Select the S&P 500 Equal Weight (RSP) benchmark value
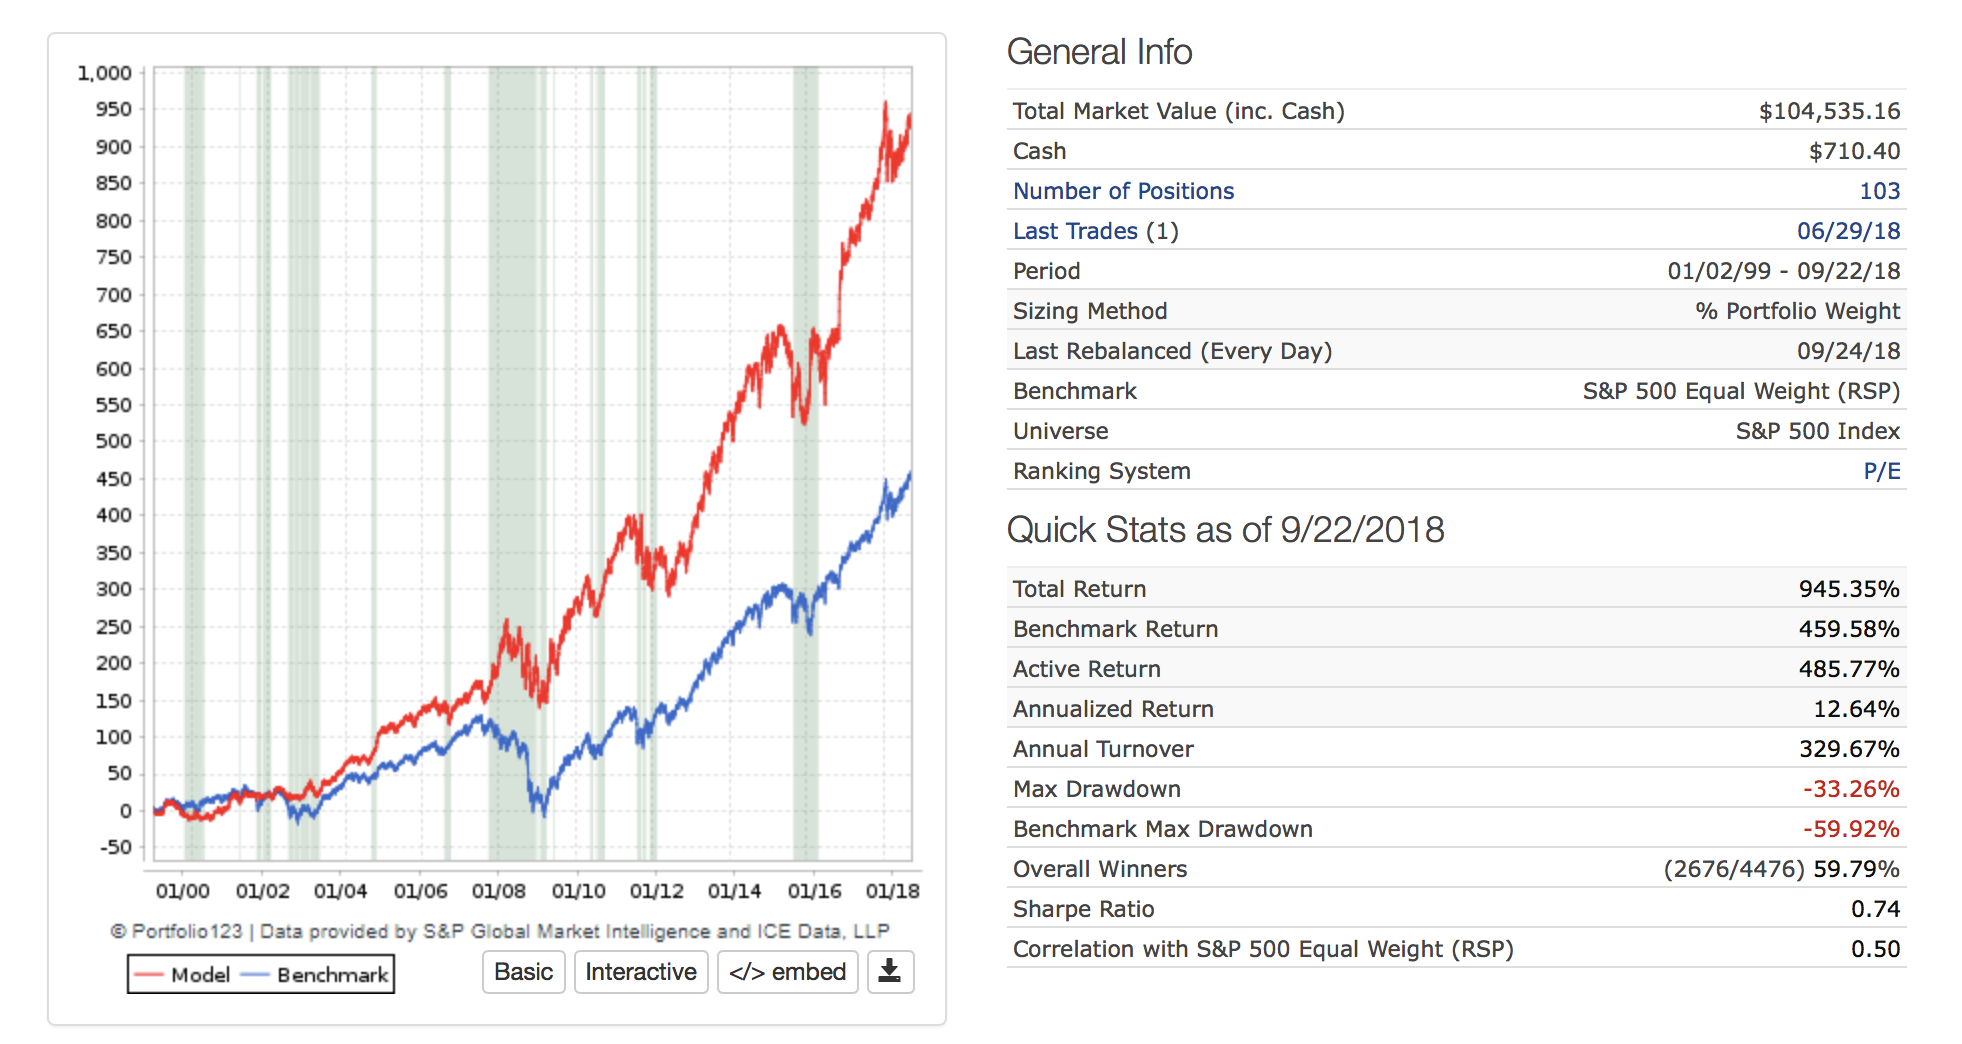 1740,391
